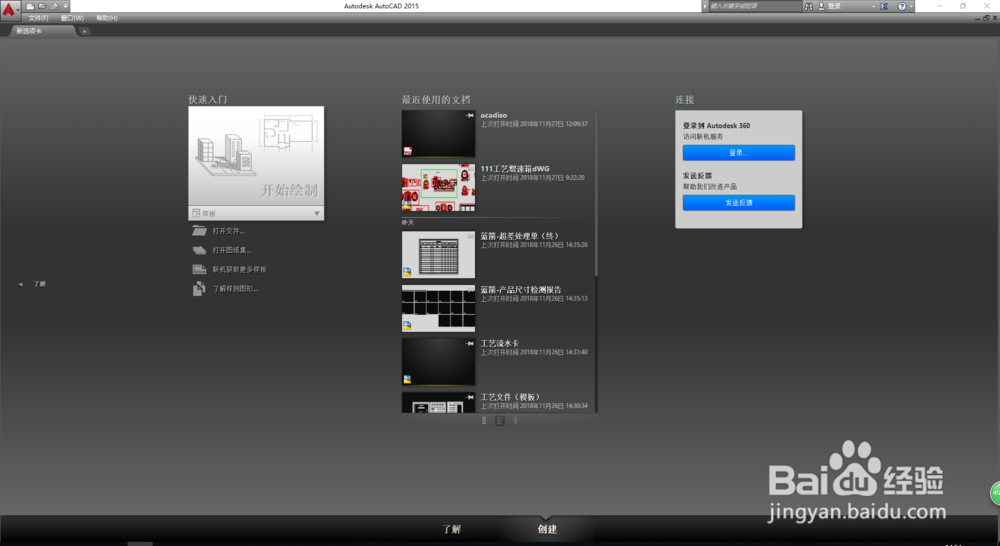
Task: Click the binoculars search icon
Action: click(x=809, y=6)
